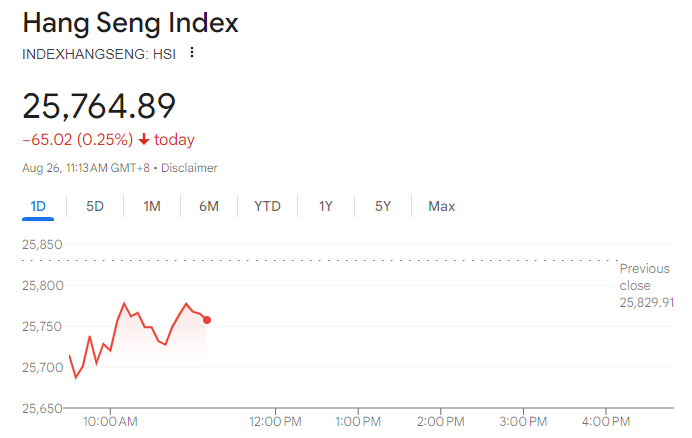The width and height of the screenshot is (692, 438).
Task: Select the 1D time range tab
Action: pos(38,207)
